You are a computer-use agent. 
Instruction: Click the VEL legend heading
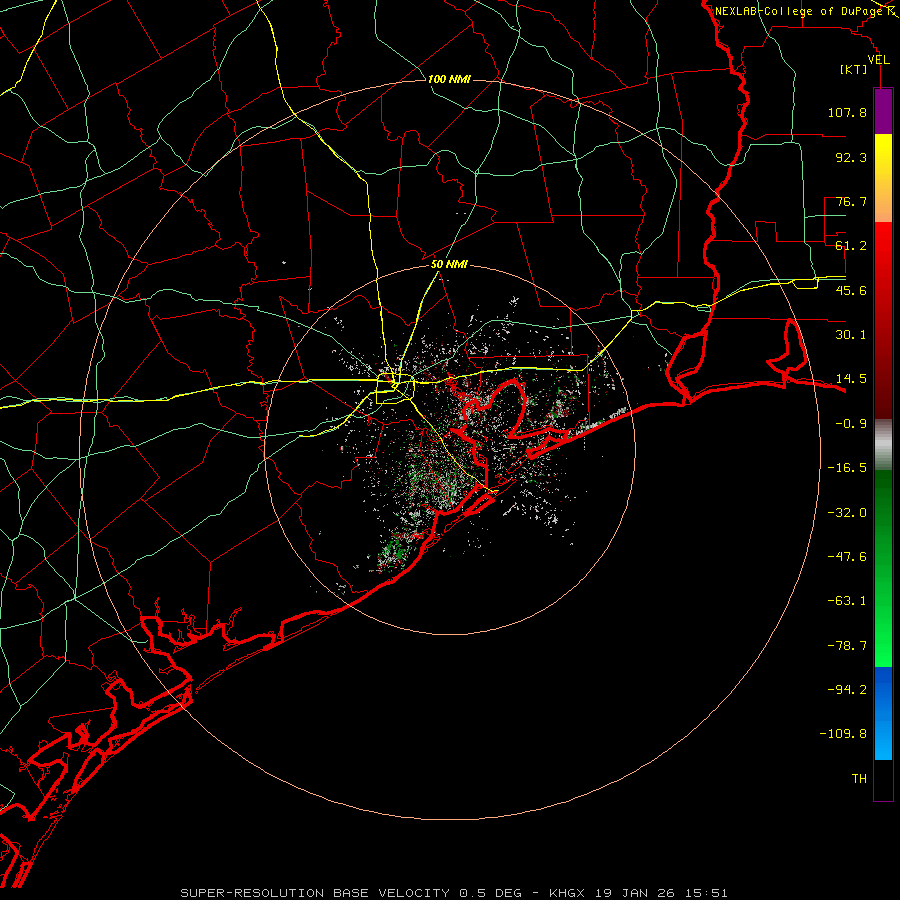[x=878, y=60]
